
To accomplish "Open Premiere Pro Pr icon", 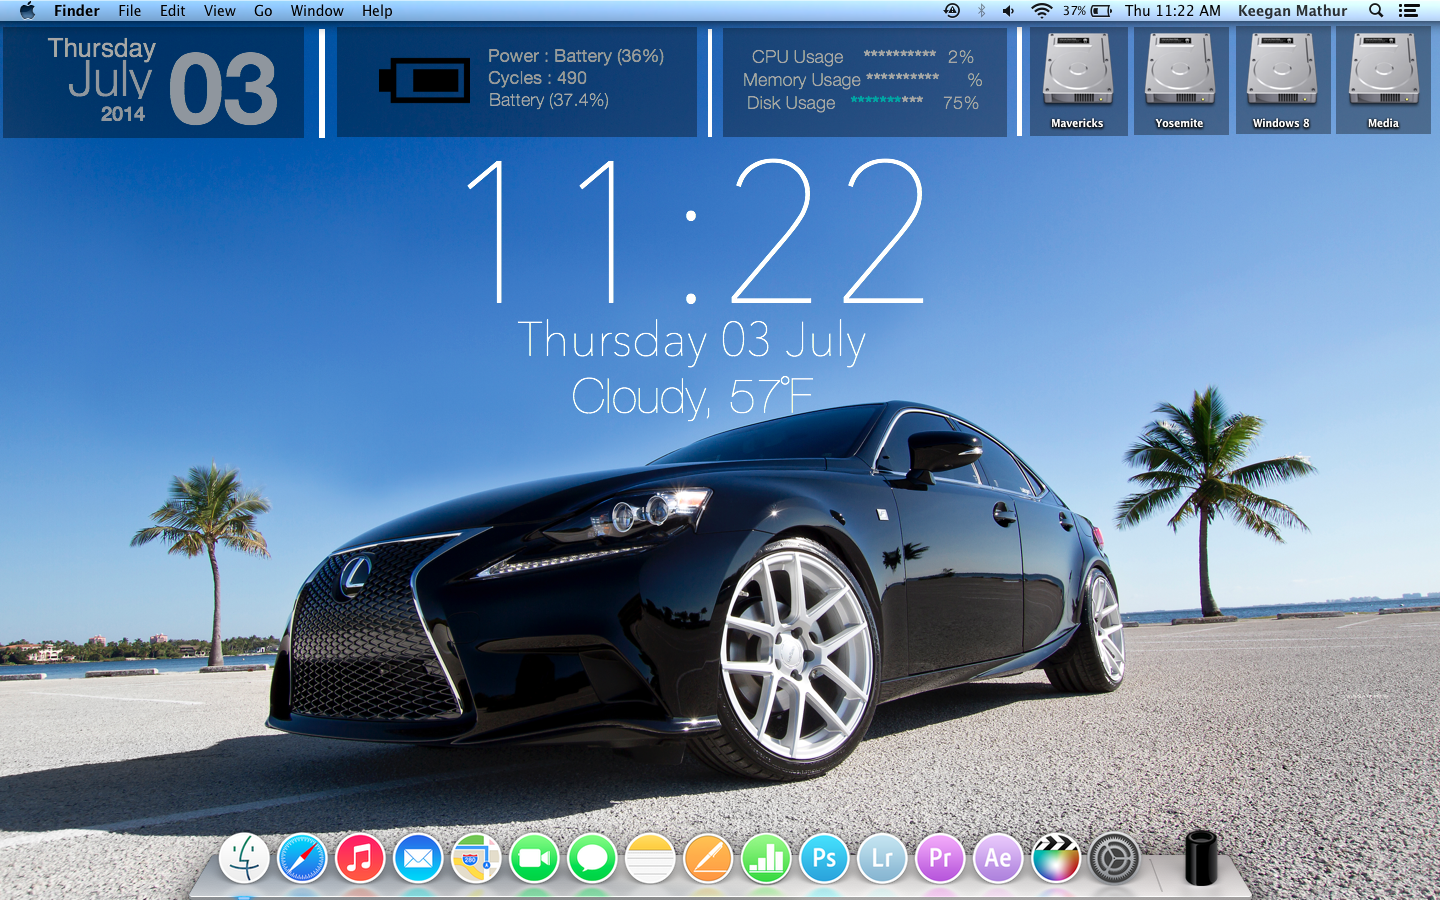I will (x=940, y=858).
